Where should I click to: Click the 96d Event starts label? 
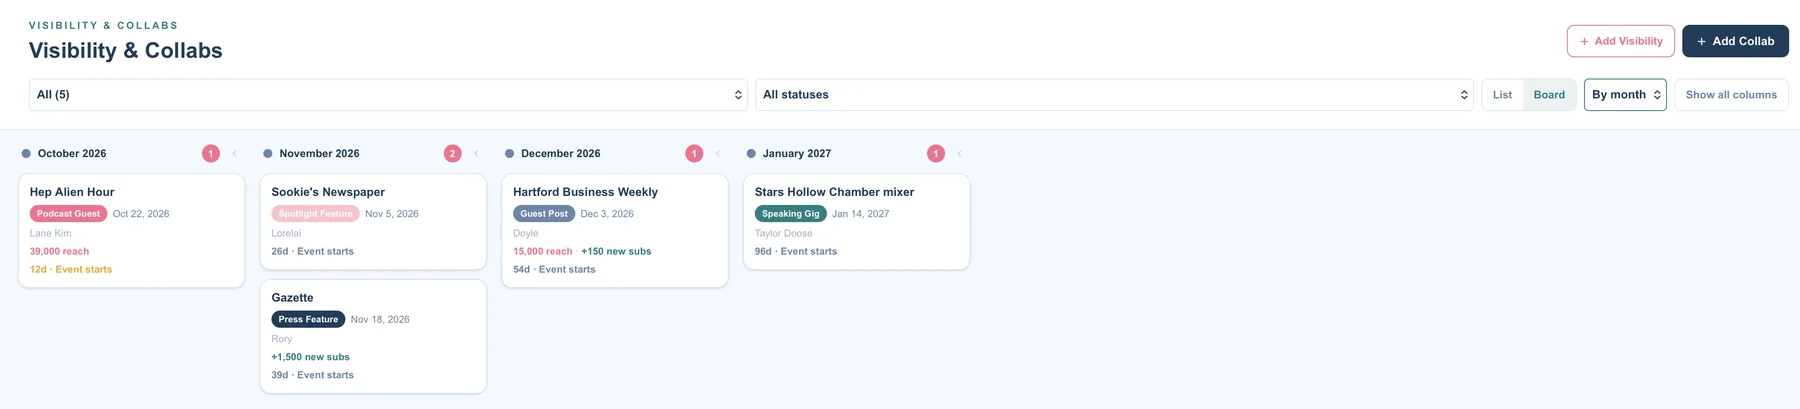click(796, 252)
